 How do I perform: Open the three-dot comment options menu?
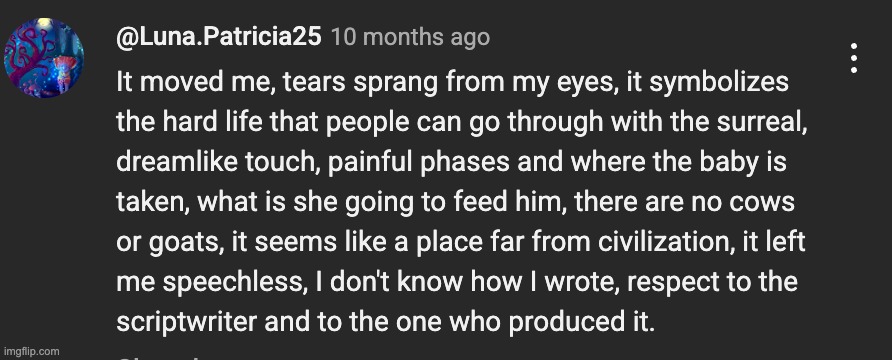pyautogui.click(x=853, y=57)
